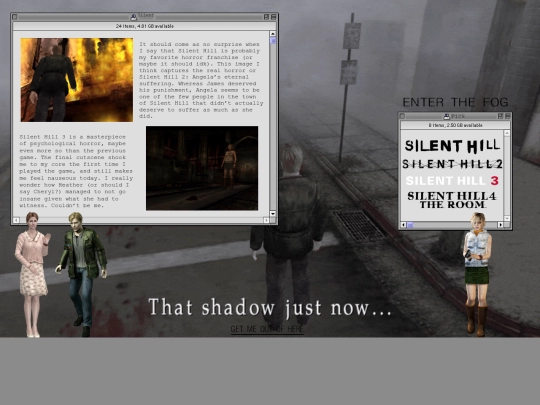Open Silent Hill 4 The Room logo
This screenshot has height=405, width=540.
(451, 200)
